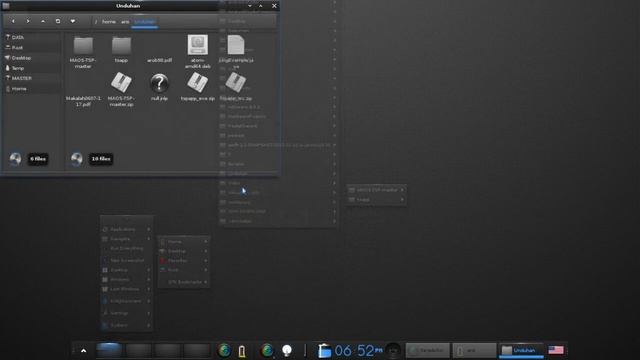Select the null.php question mark icon
This screenshot has height=360, width=640.
[x=159, y=83]
